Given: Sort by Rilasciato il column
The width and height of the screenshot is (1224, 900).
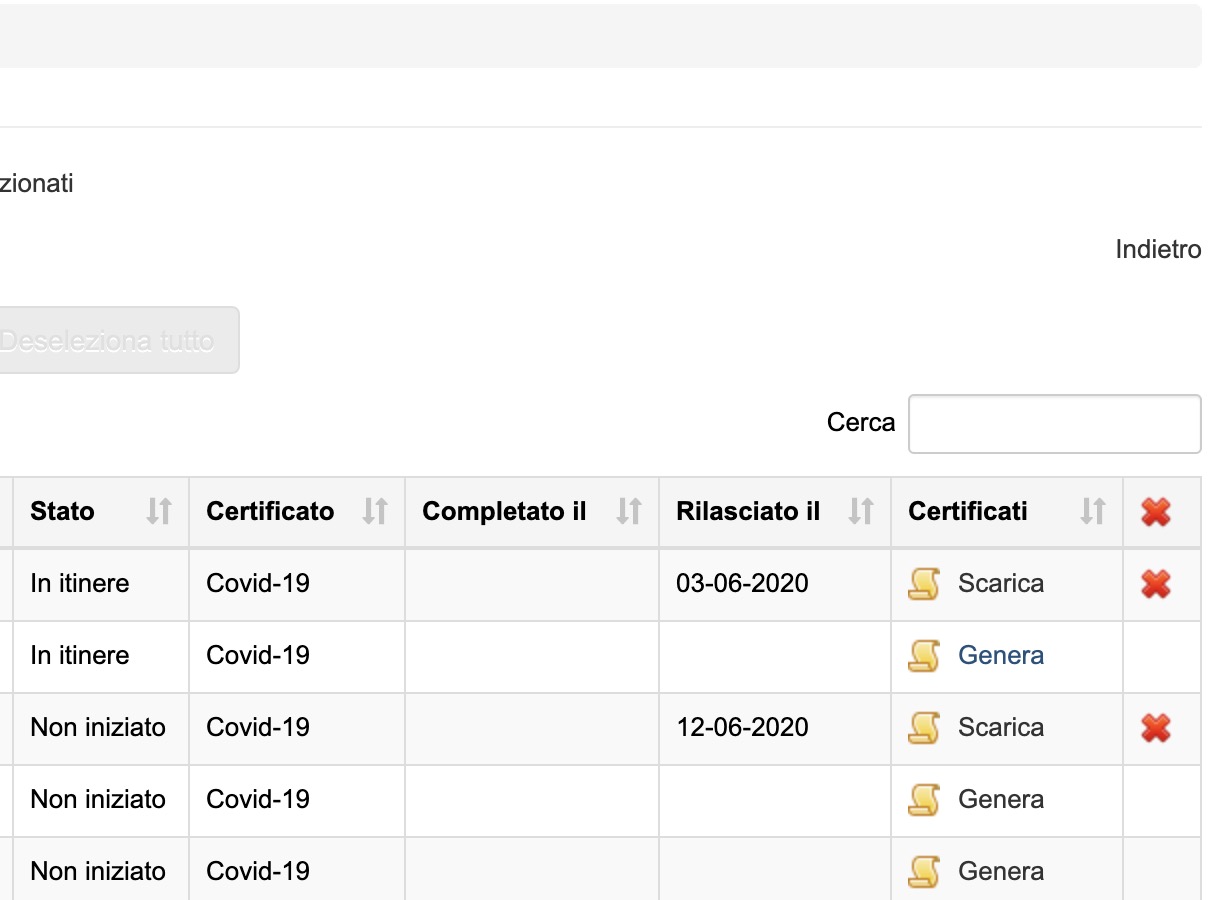Looking at the screenshot, I should [861, 512].
